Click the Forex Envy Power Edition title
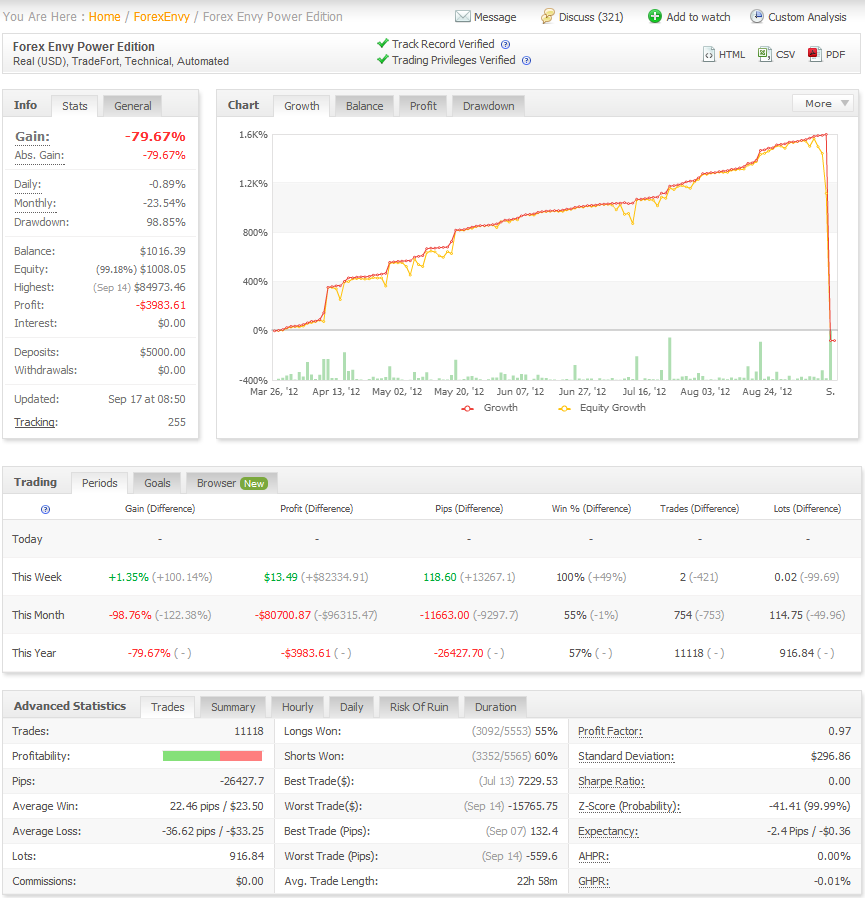 click(x=84, y=47)
